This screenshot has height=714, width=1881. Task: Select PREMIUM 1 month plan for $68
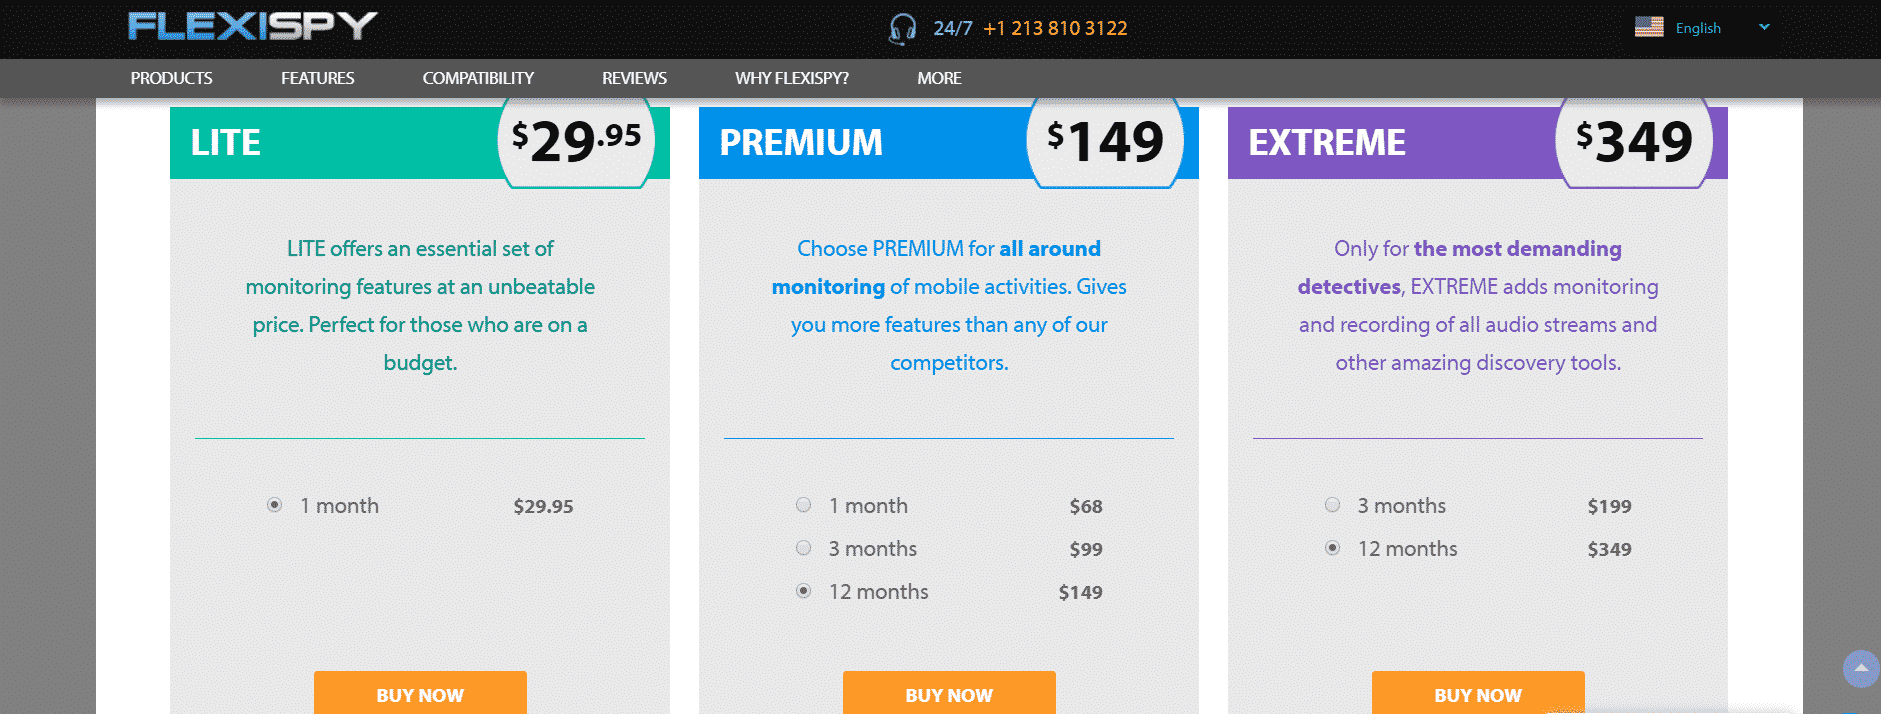[x=804, y=505]
